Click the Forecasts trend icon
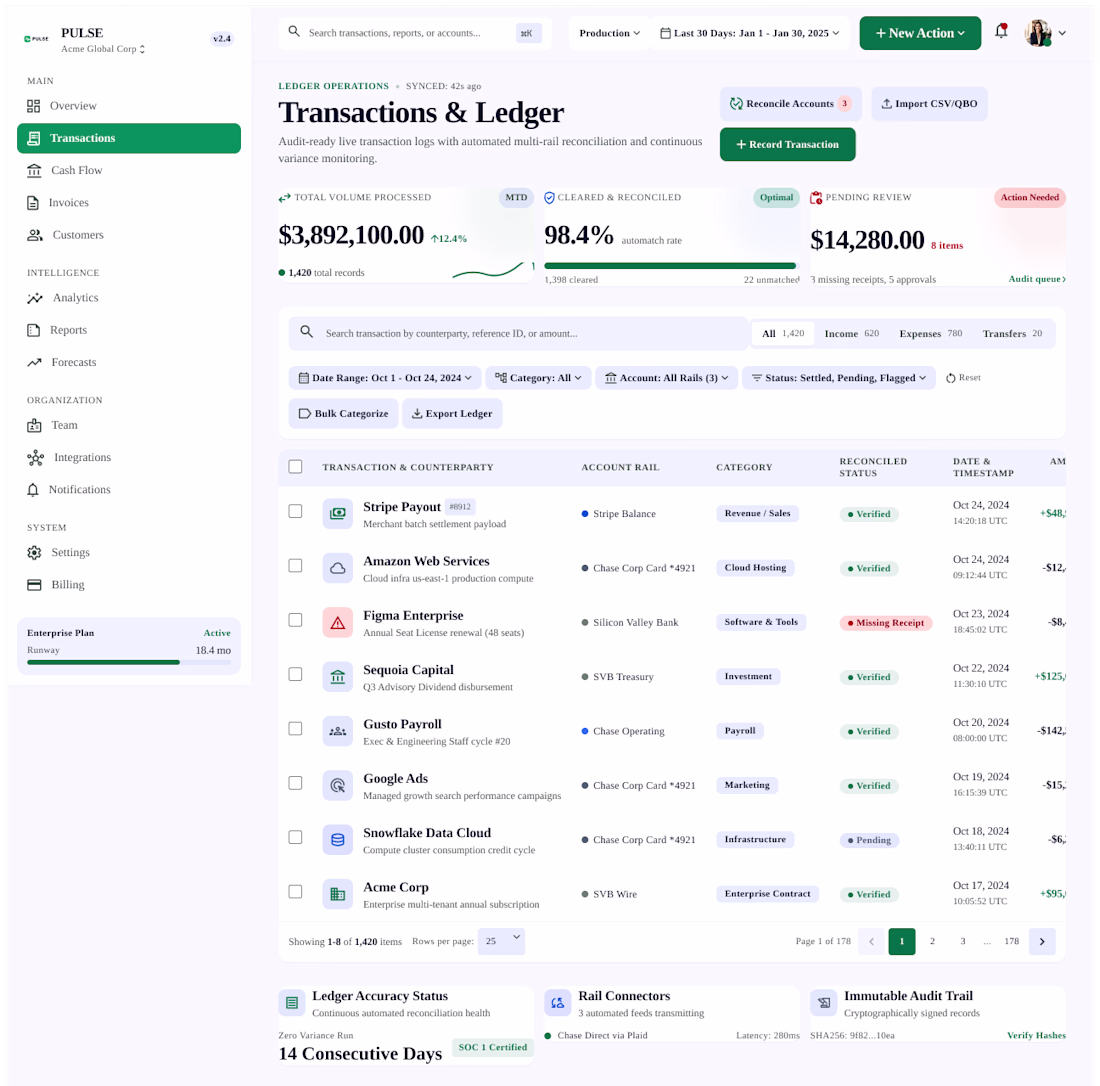 (x=34, y=363)
